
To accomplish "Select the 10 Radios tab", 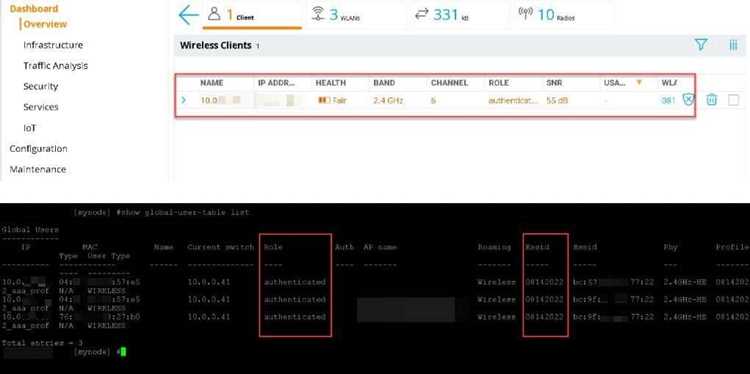I will click(547, 15).
